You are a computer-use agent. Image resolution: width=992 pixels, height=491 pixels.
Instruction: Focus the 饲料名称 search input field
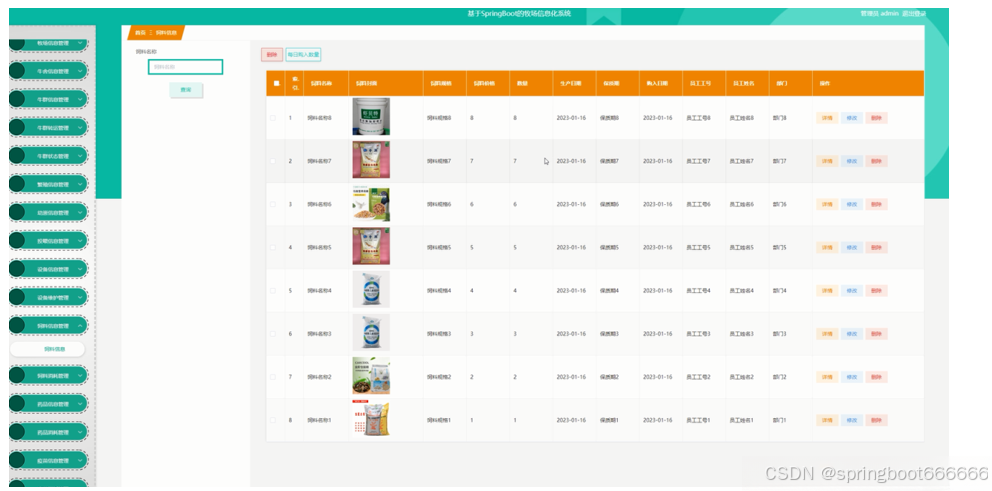click(185, 66)
